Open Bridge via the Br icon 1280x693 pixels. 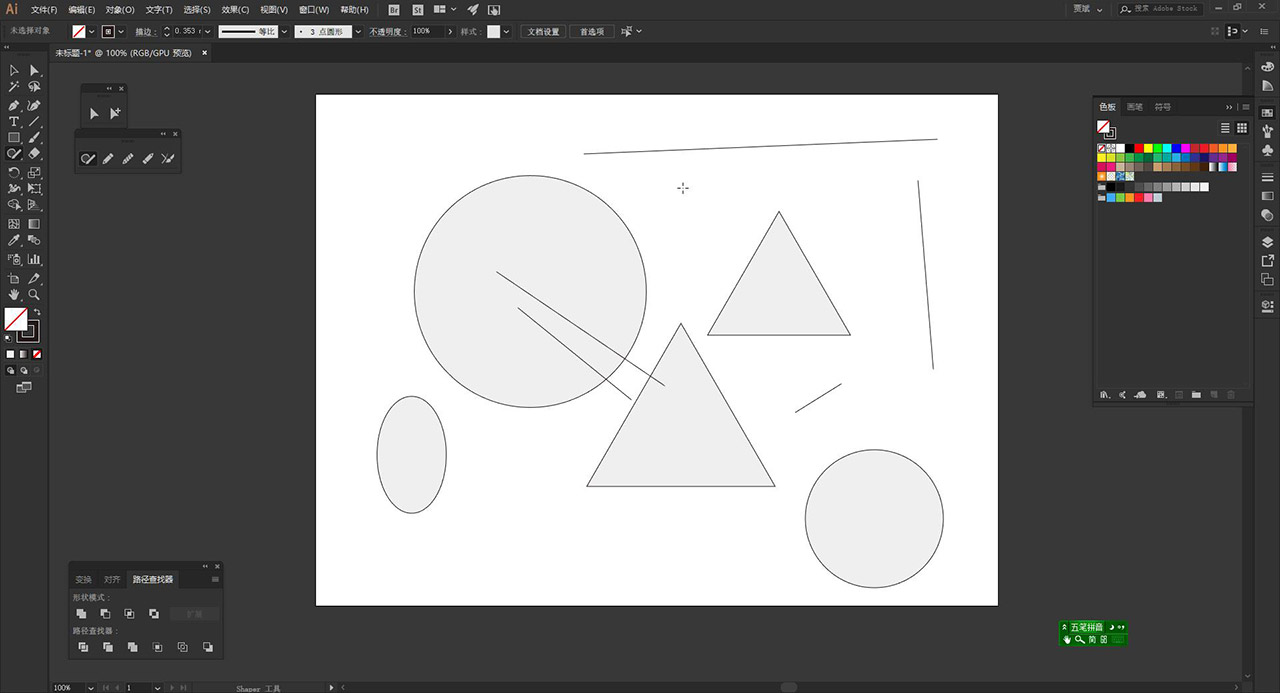click(x=393, y=9)
